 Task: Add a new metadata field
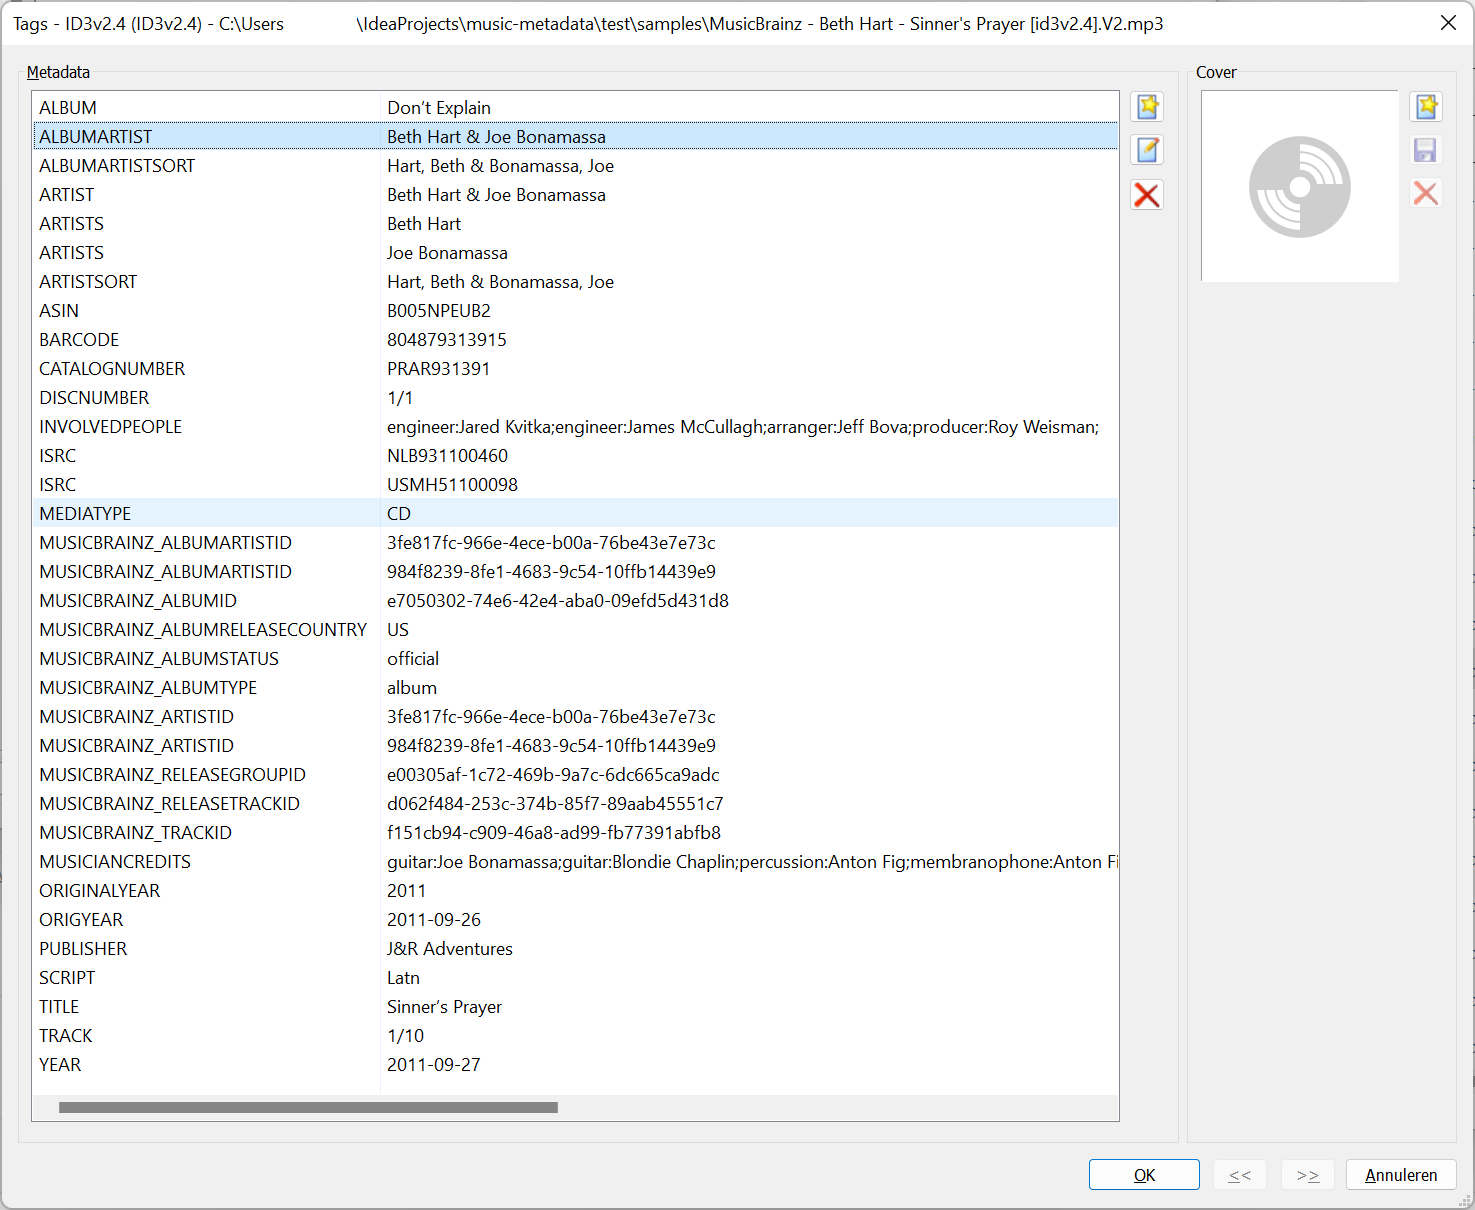click(1146, 106)
